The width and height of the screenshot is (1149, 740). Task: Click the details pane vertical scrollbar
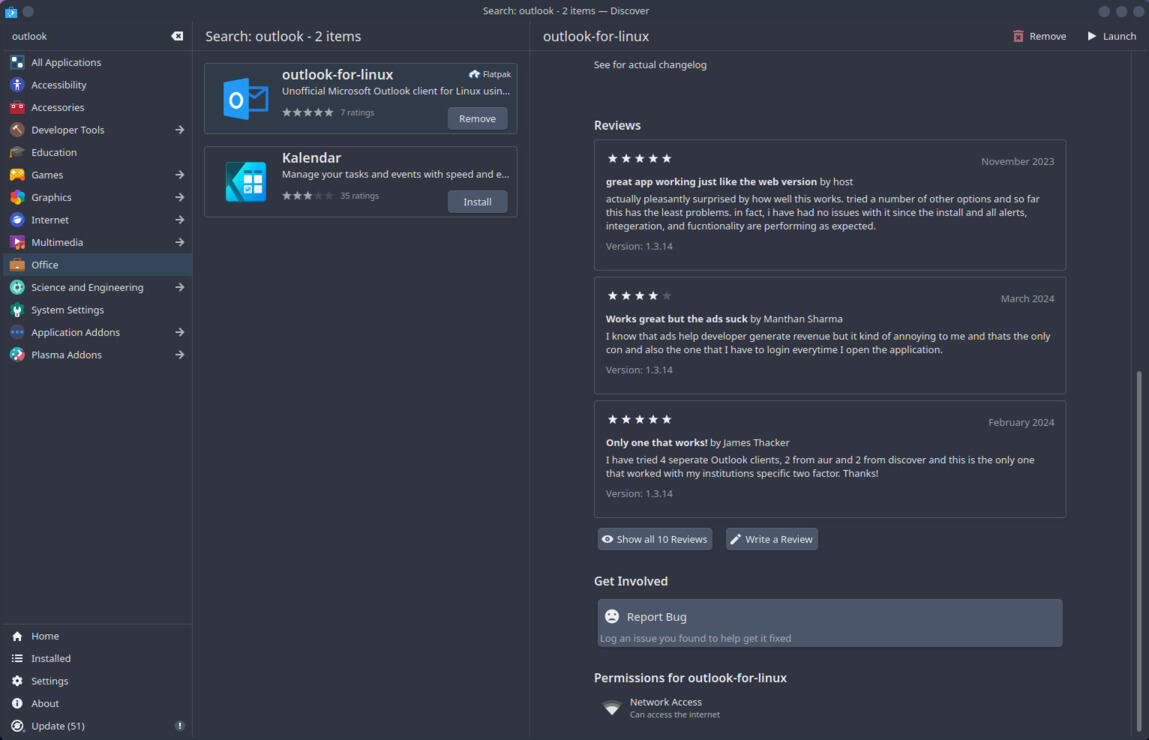pyautogui.click(x=1139, y=551)
